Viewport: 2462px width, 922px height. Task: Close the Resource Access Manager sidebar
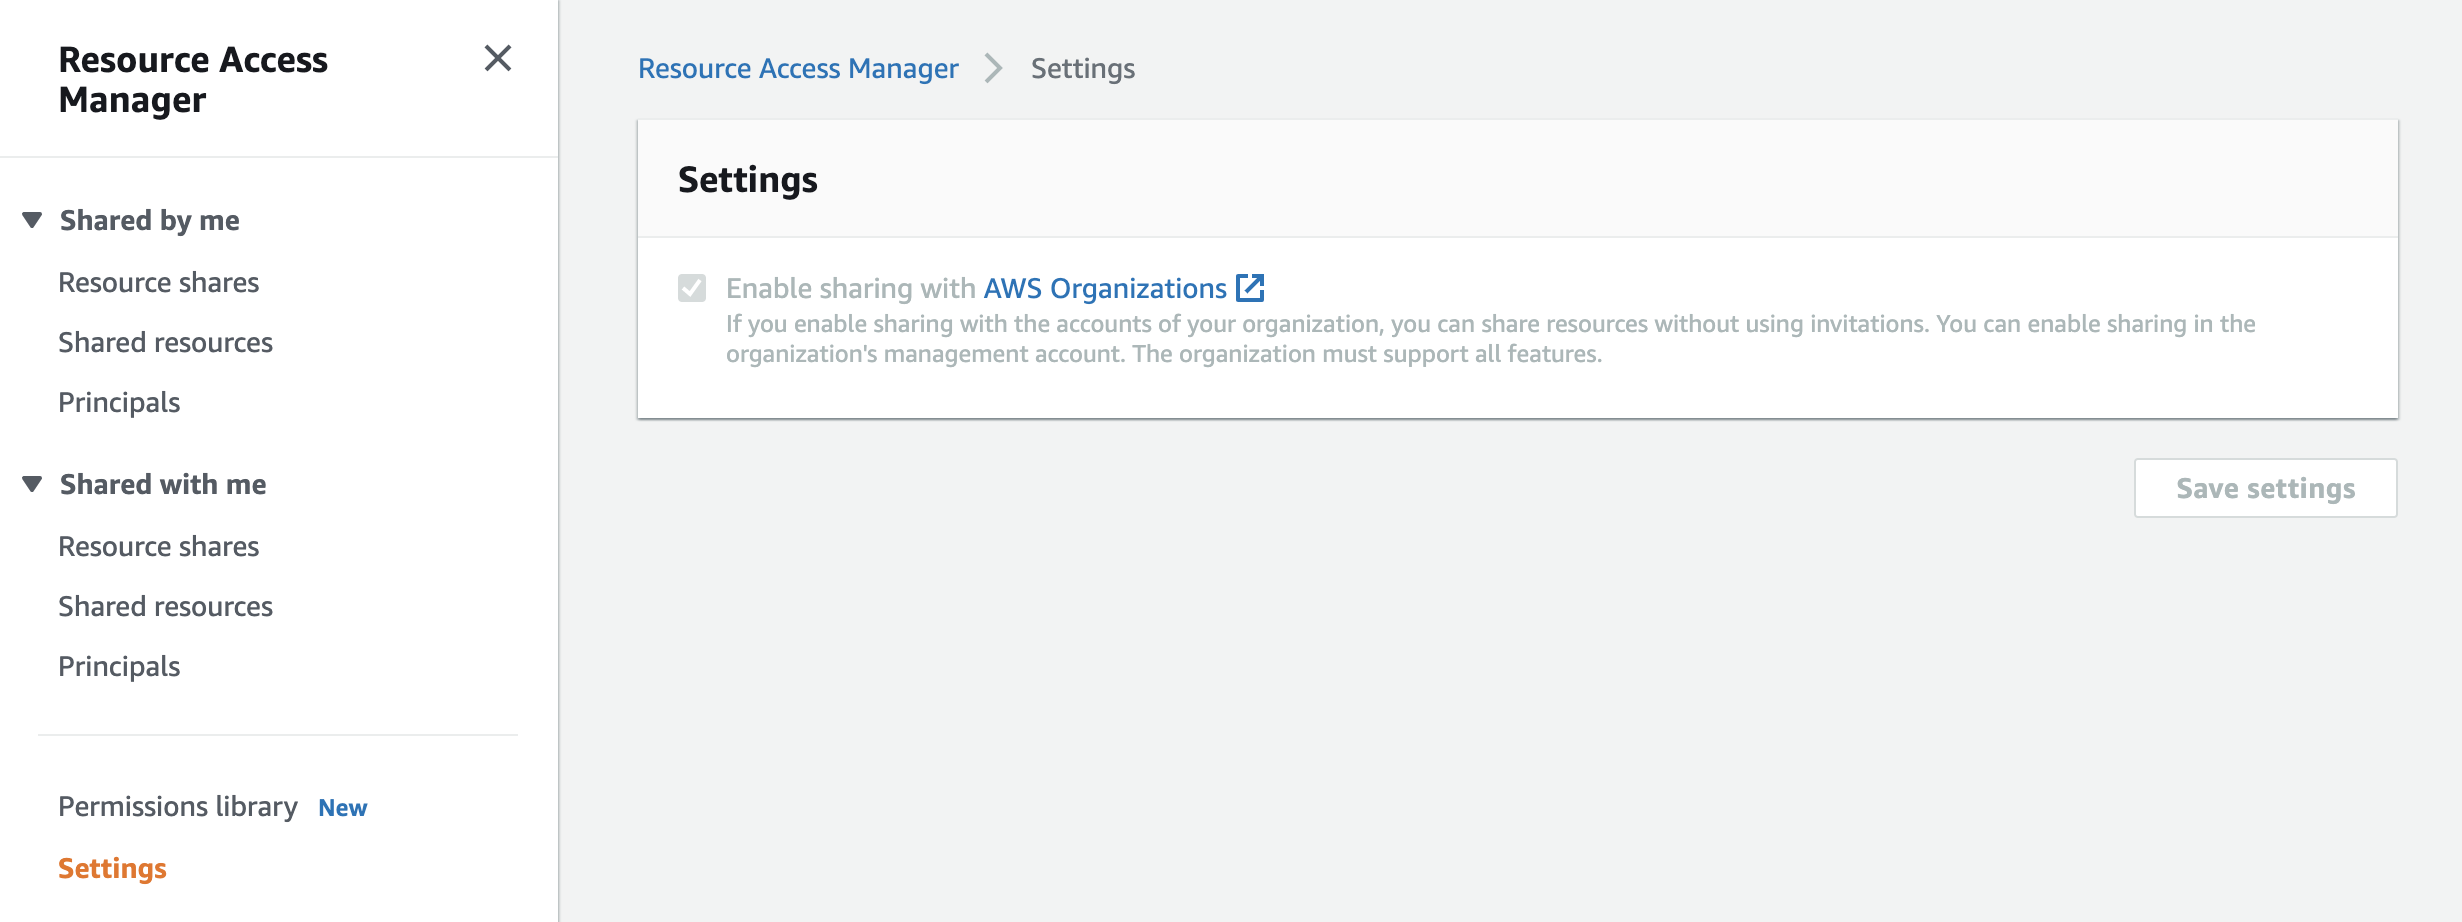498,58
